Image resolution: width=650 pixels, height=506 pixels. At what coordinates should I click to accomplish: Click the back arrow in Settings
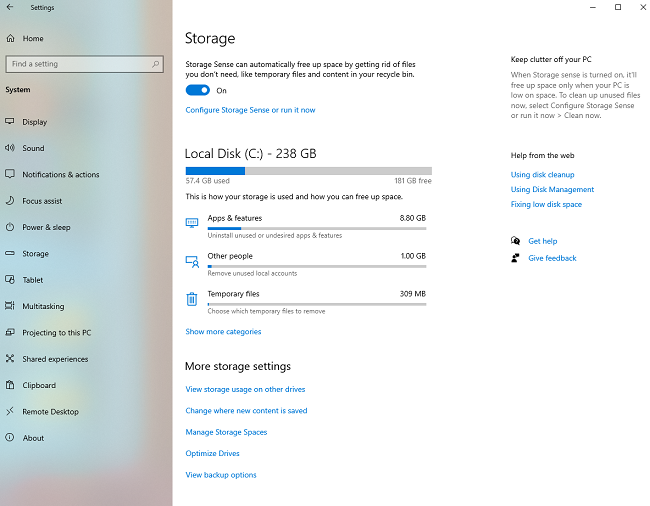click(x=10, y=7)
